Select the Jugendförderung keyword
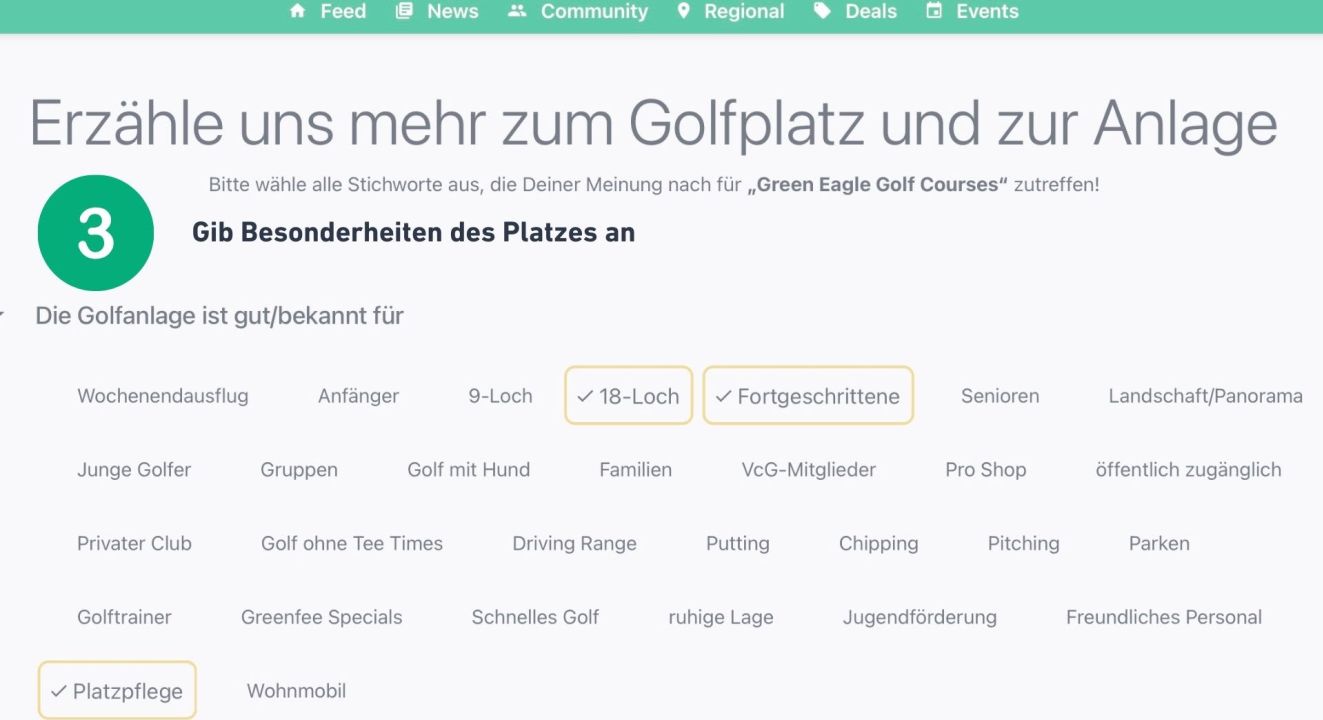The height and width of the screenshot is (720, 1323). pyautogui.click(x=920, y=617)
